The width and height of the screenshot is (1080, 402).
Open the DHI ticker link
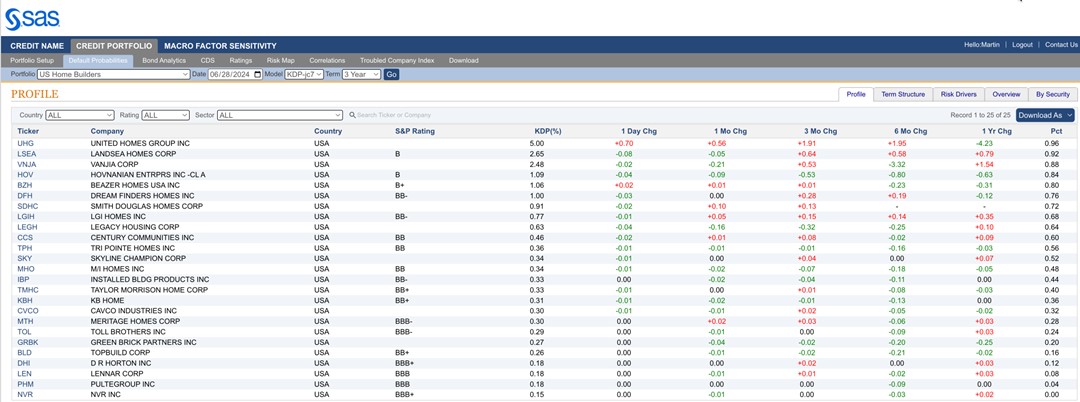(x=24, y=363)
